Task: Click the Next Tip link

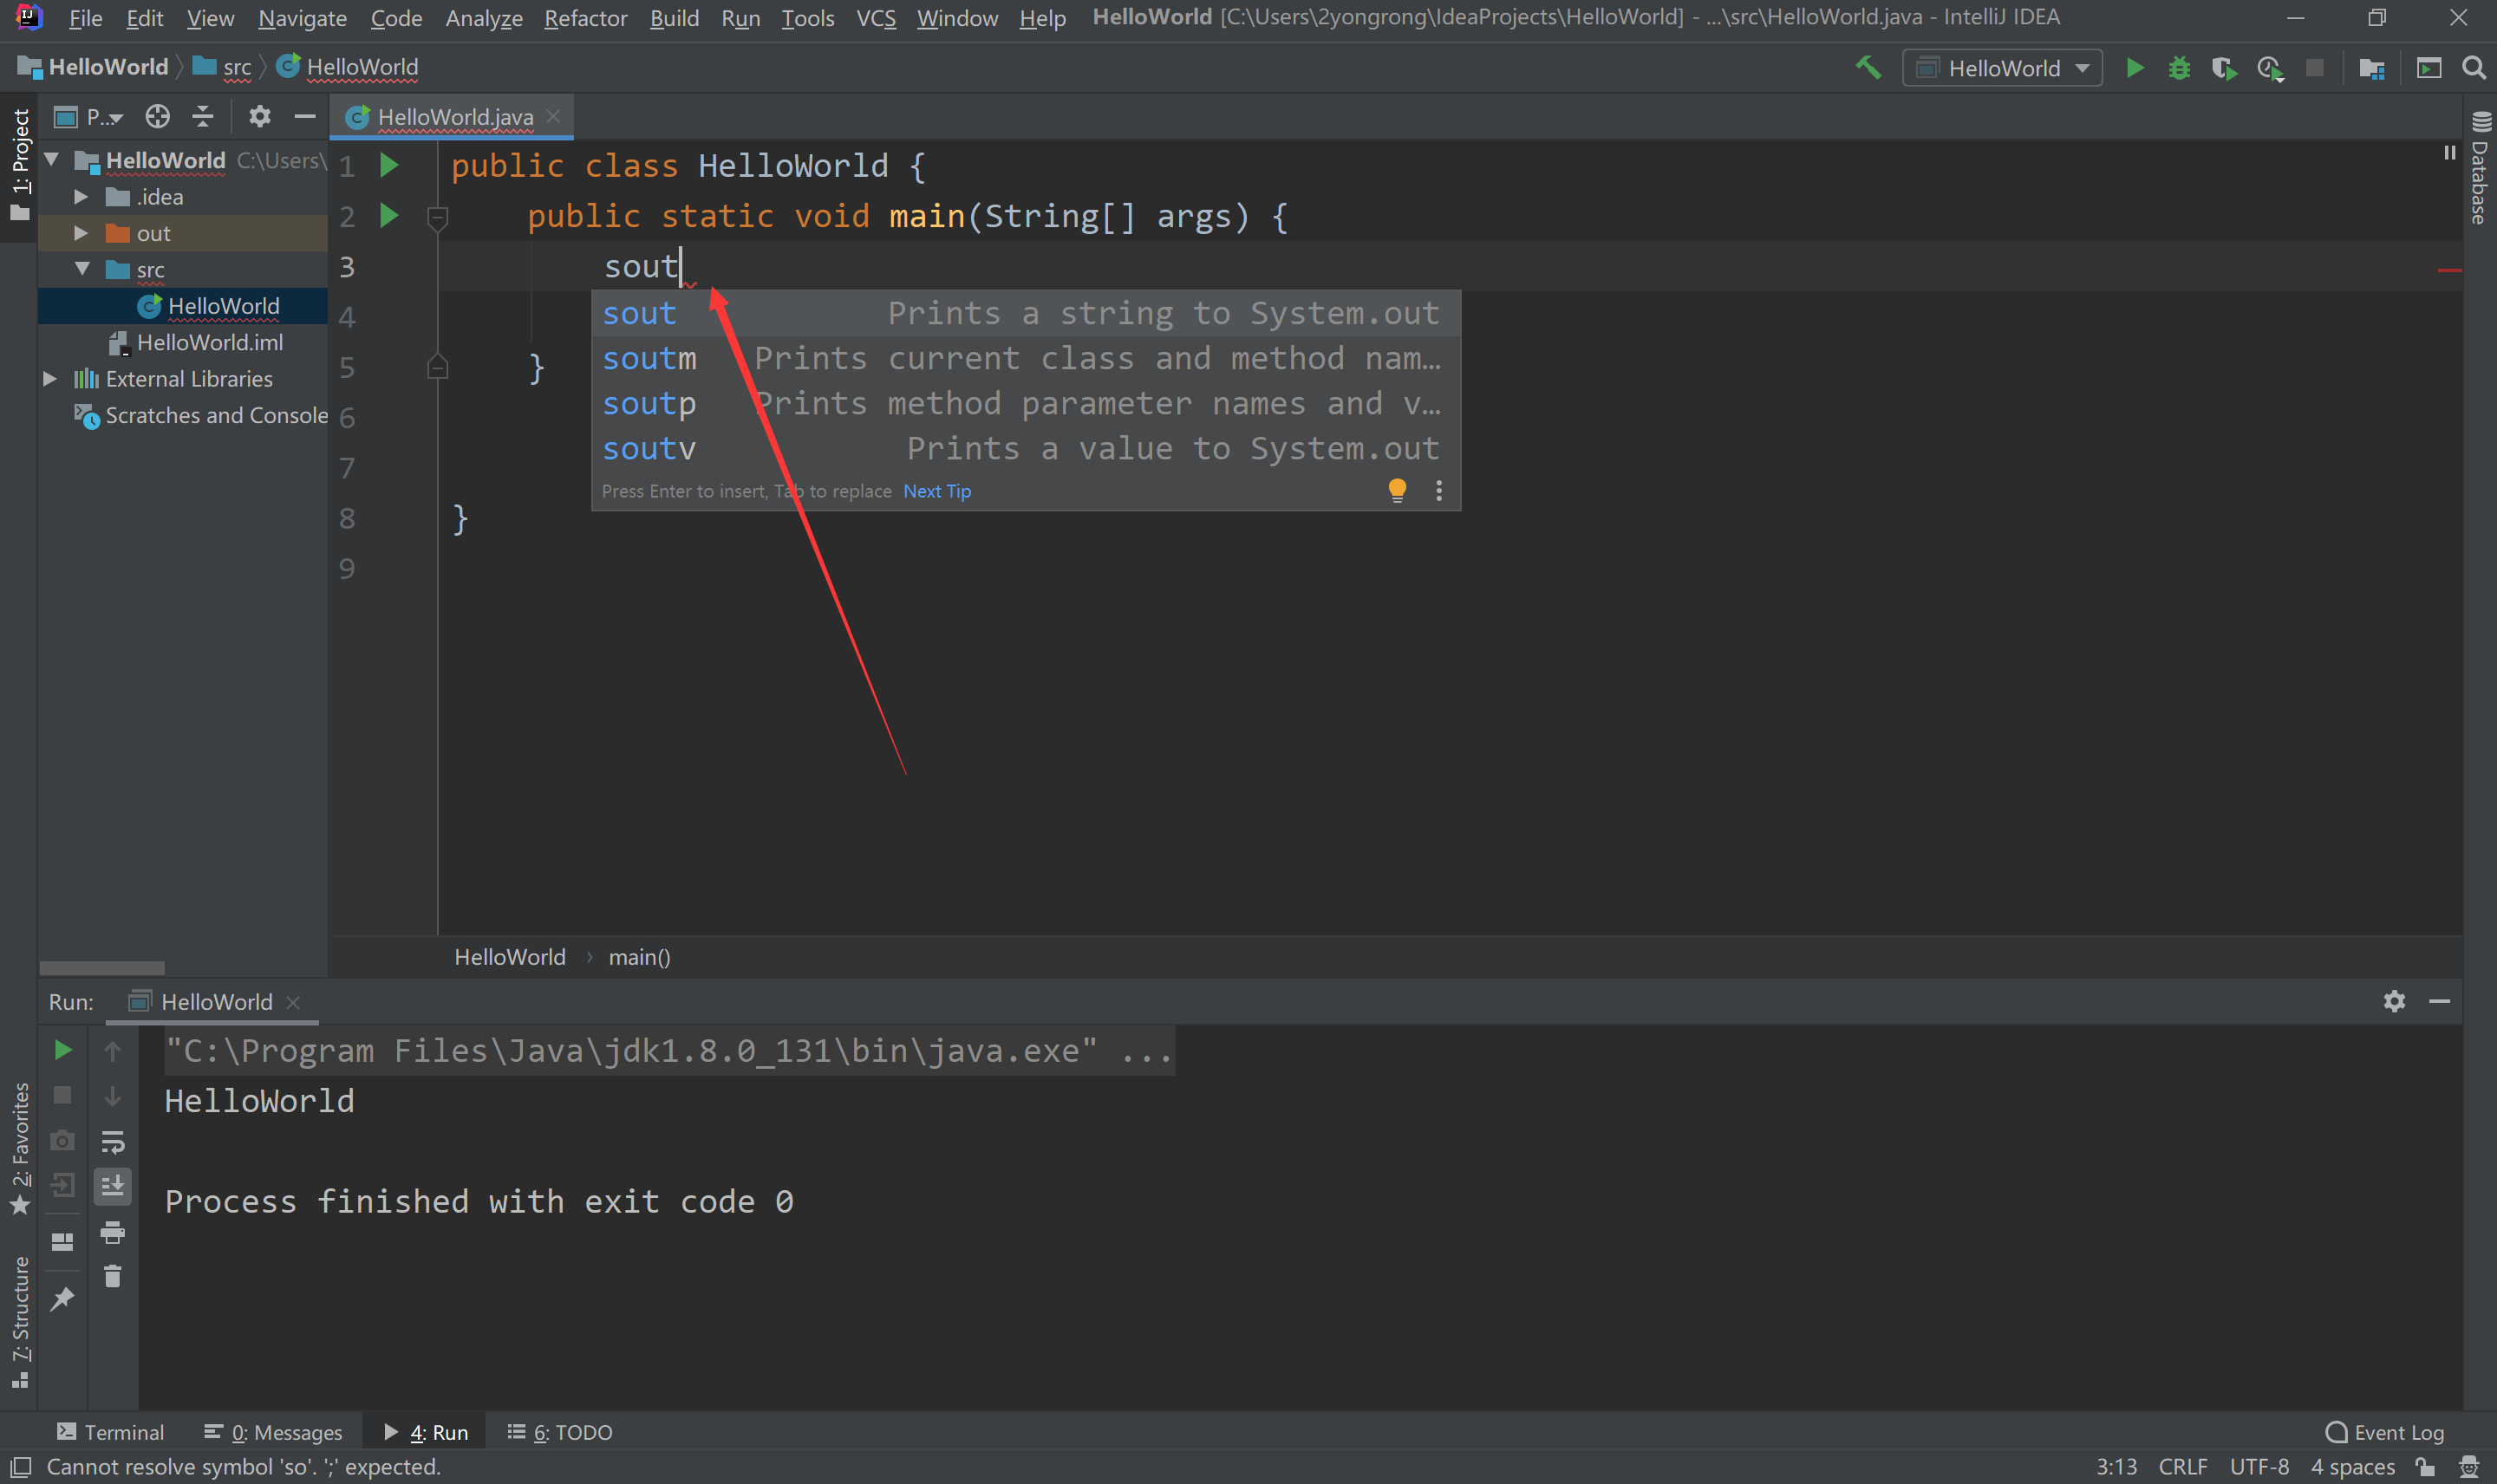Action: pyautogui.click(x=936, y=491)
